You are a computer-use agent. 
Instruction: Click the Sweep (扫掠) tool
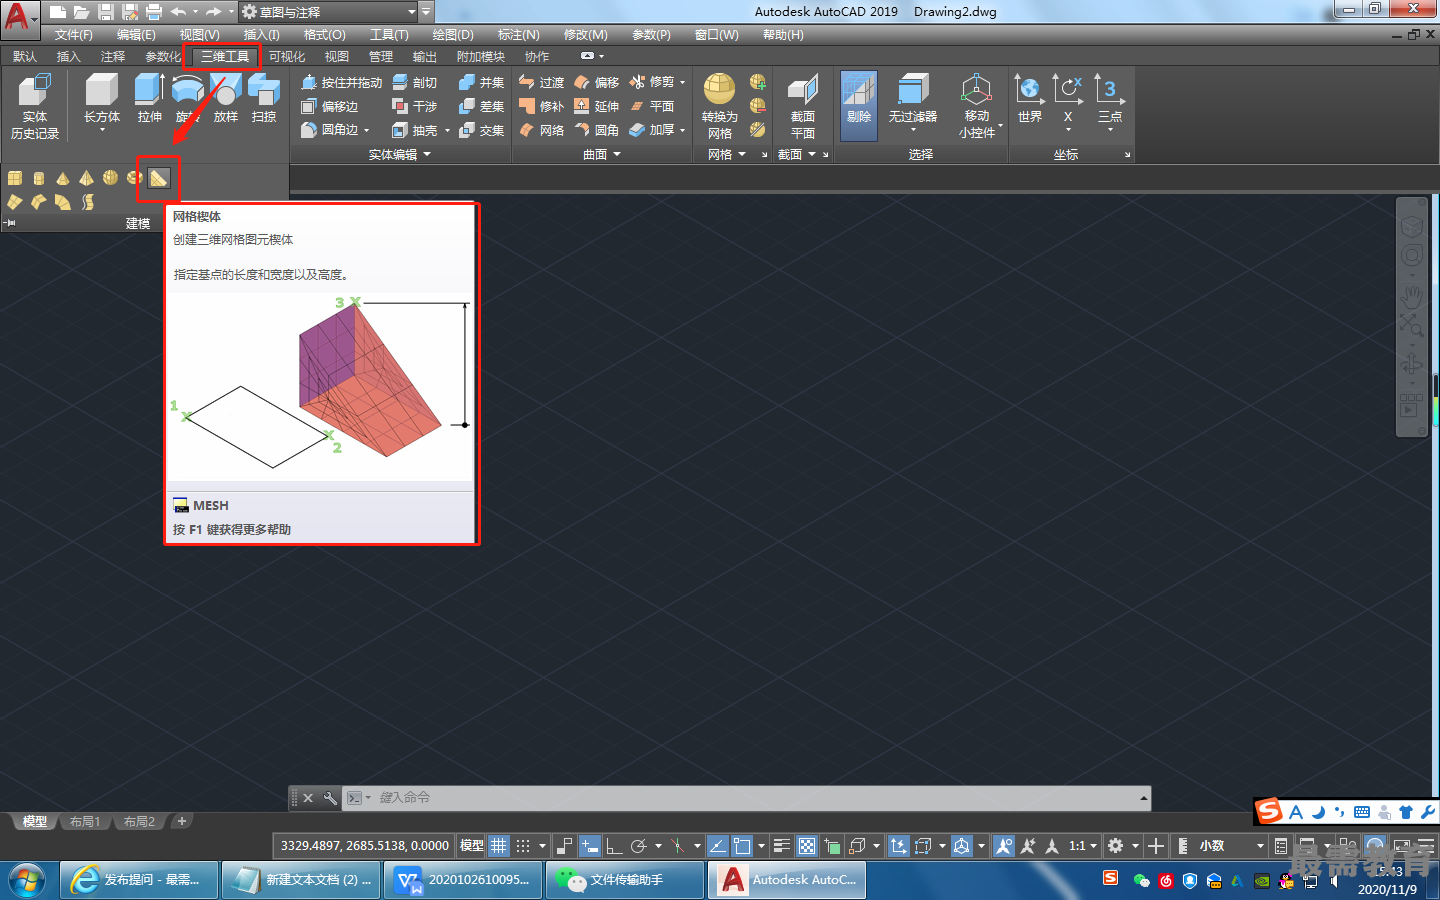[x=264, y=98]
